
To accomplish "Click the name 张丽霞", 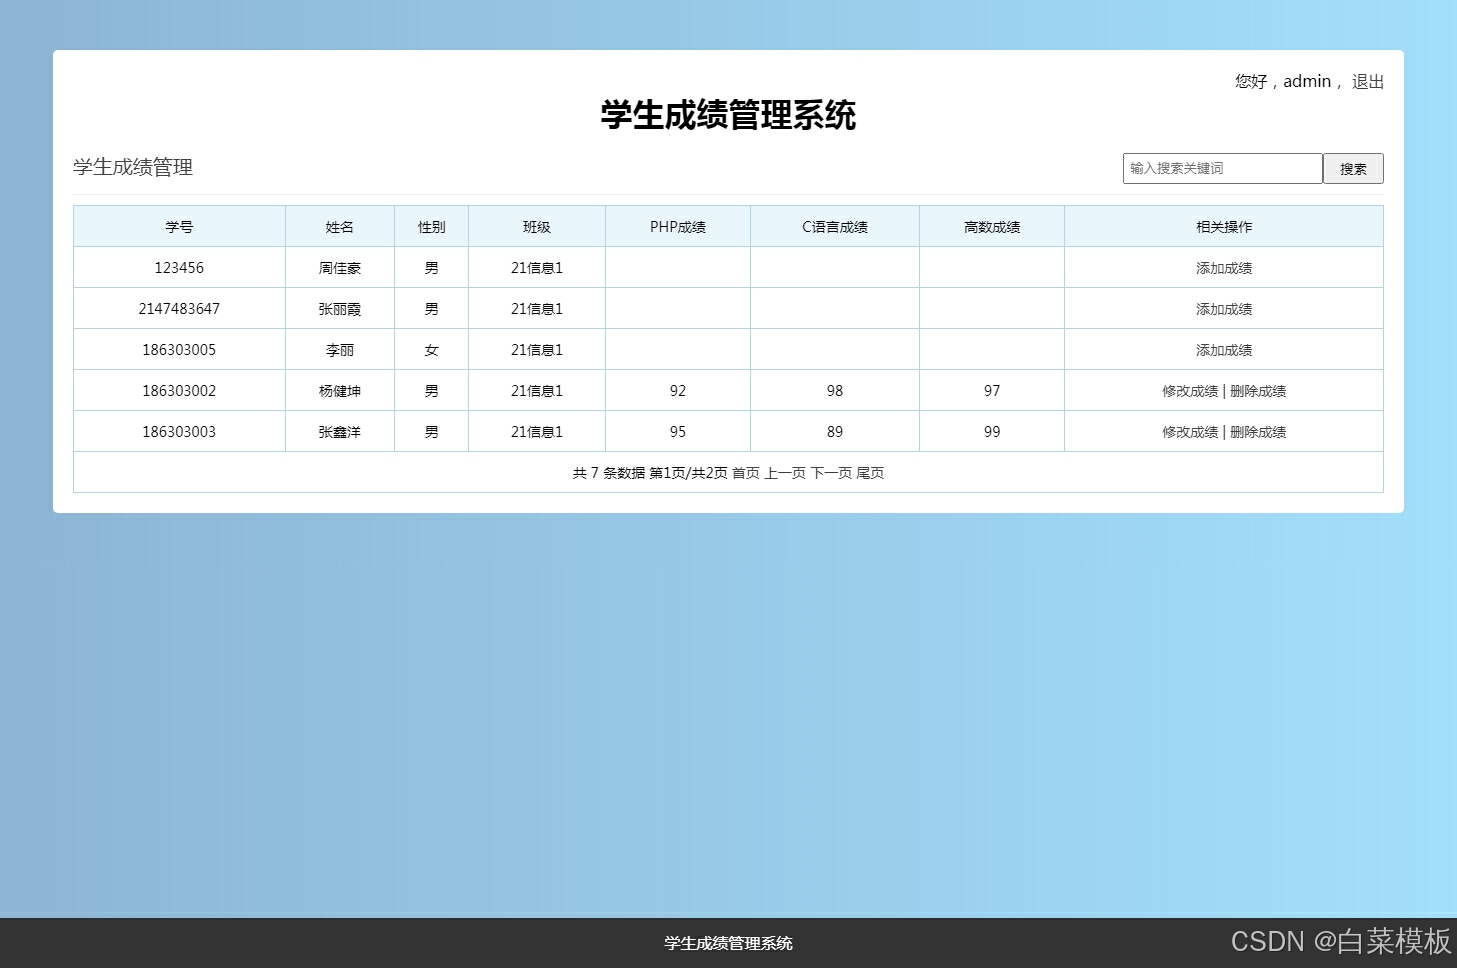I will [x=340, y=309].
